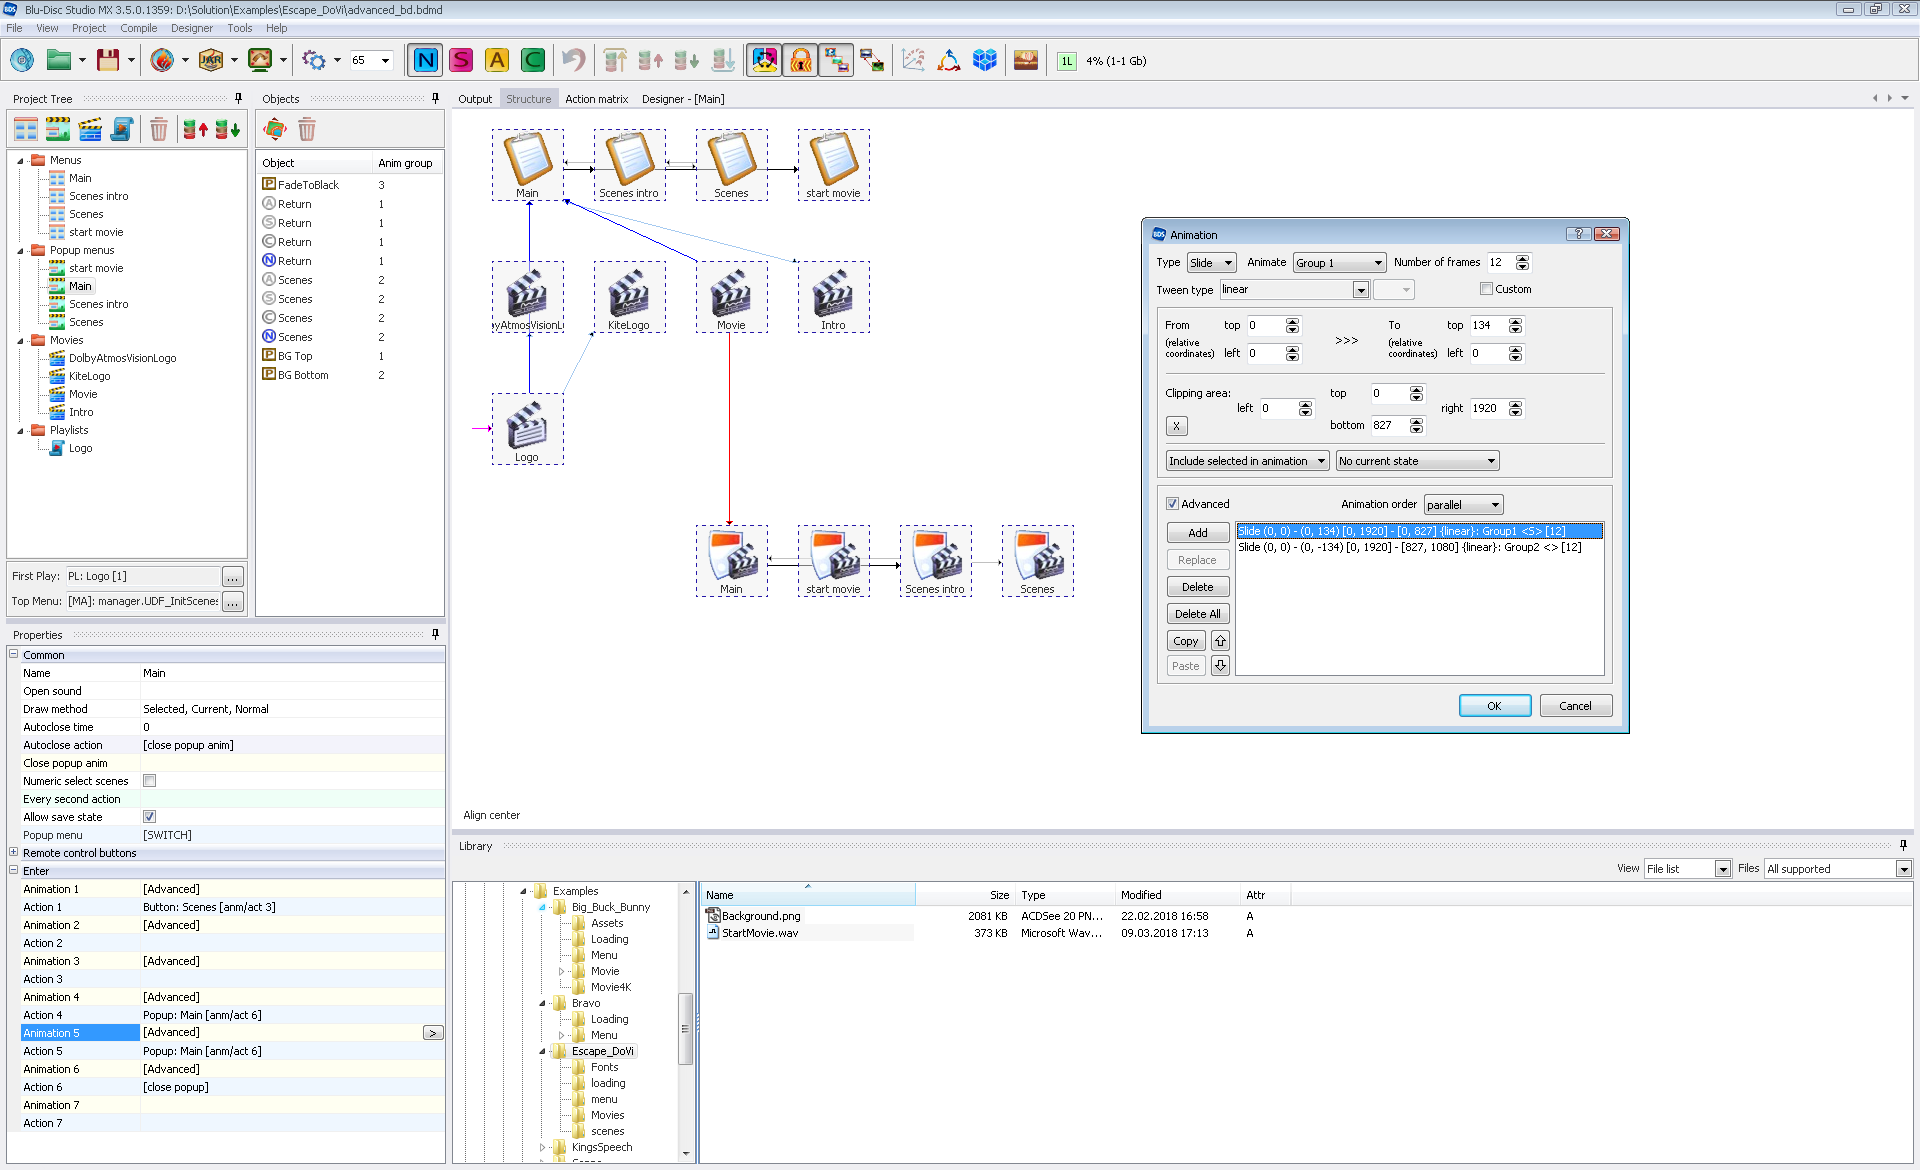Click the Activated state 'A' toolbar icon

(x=497, y=61)
